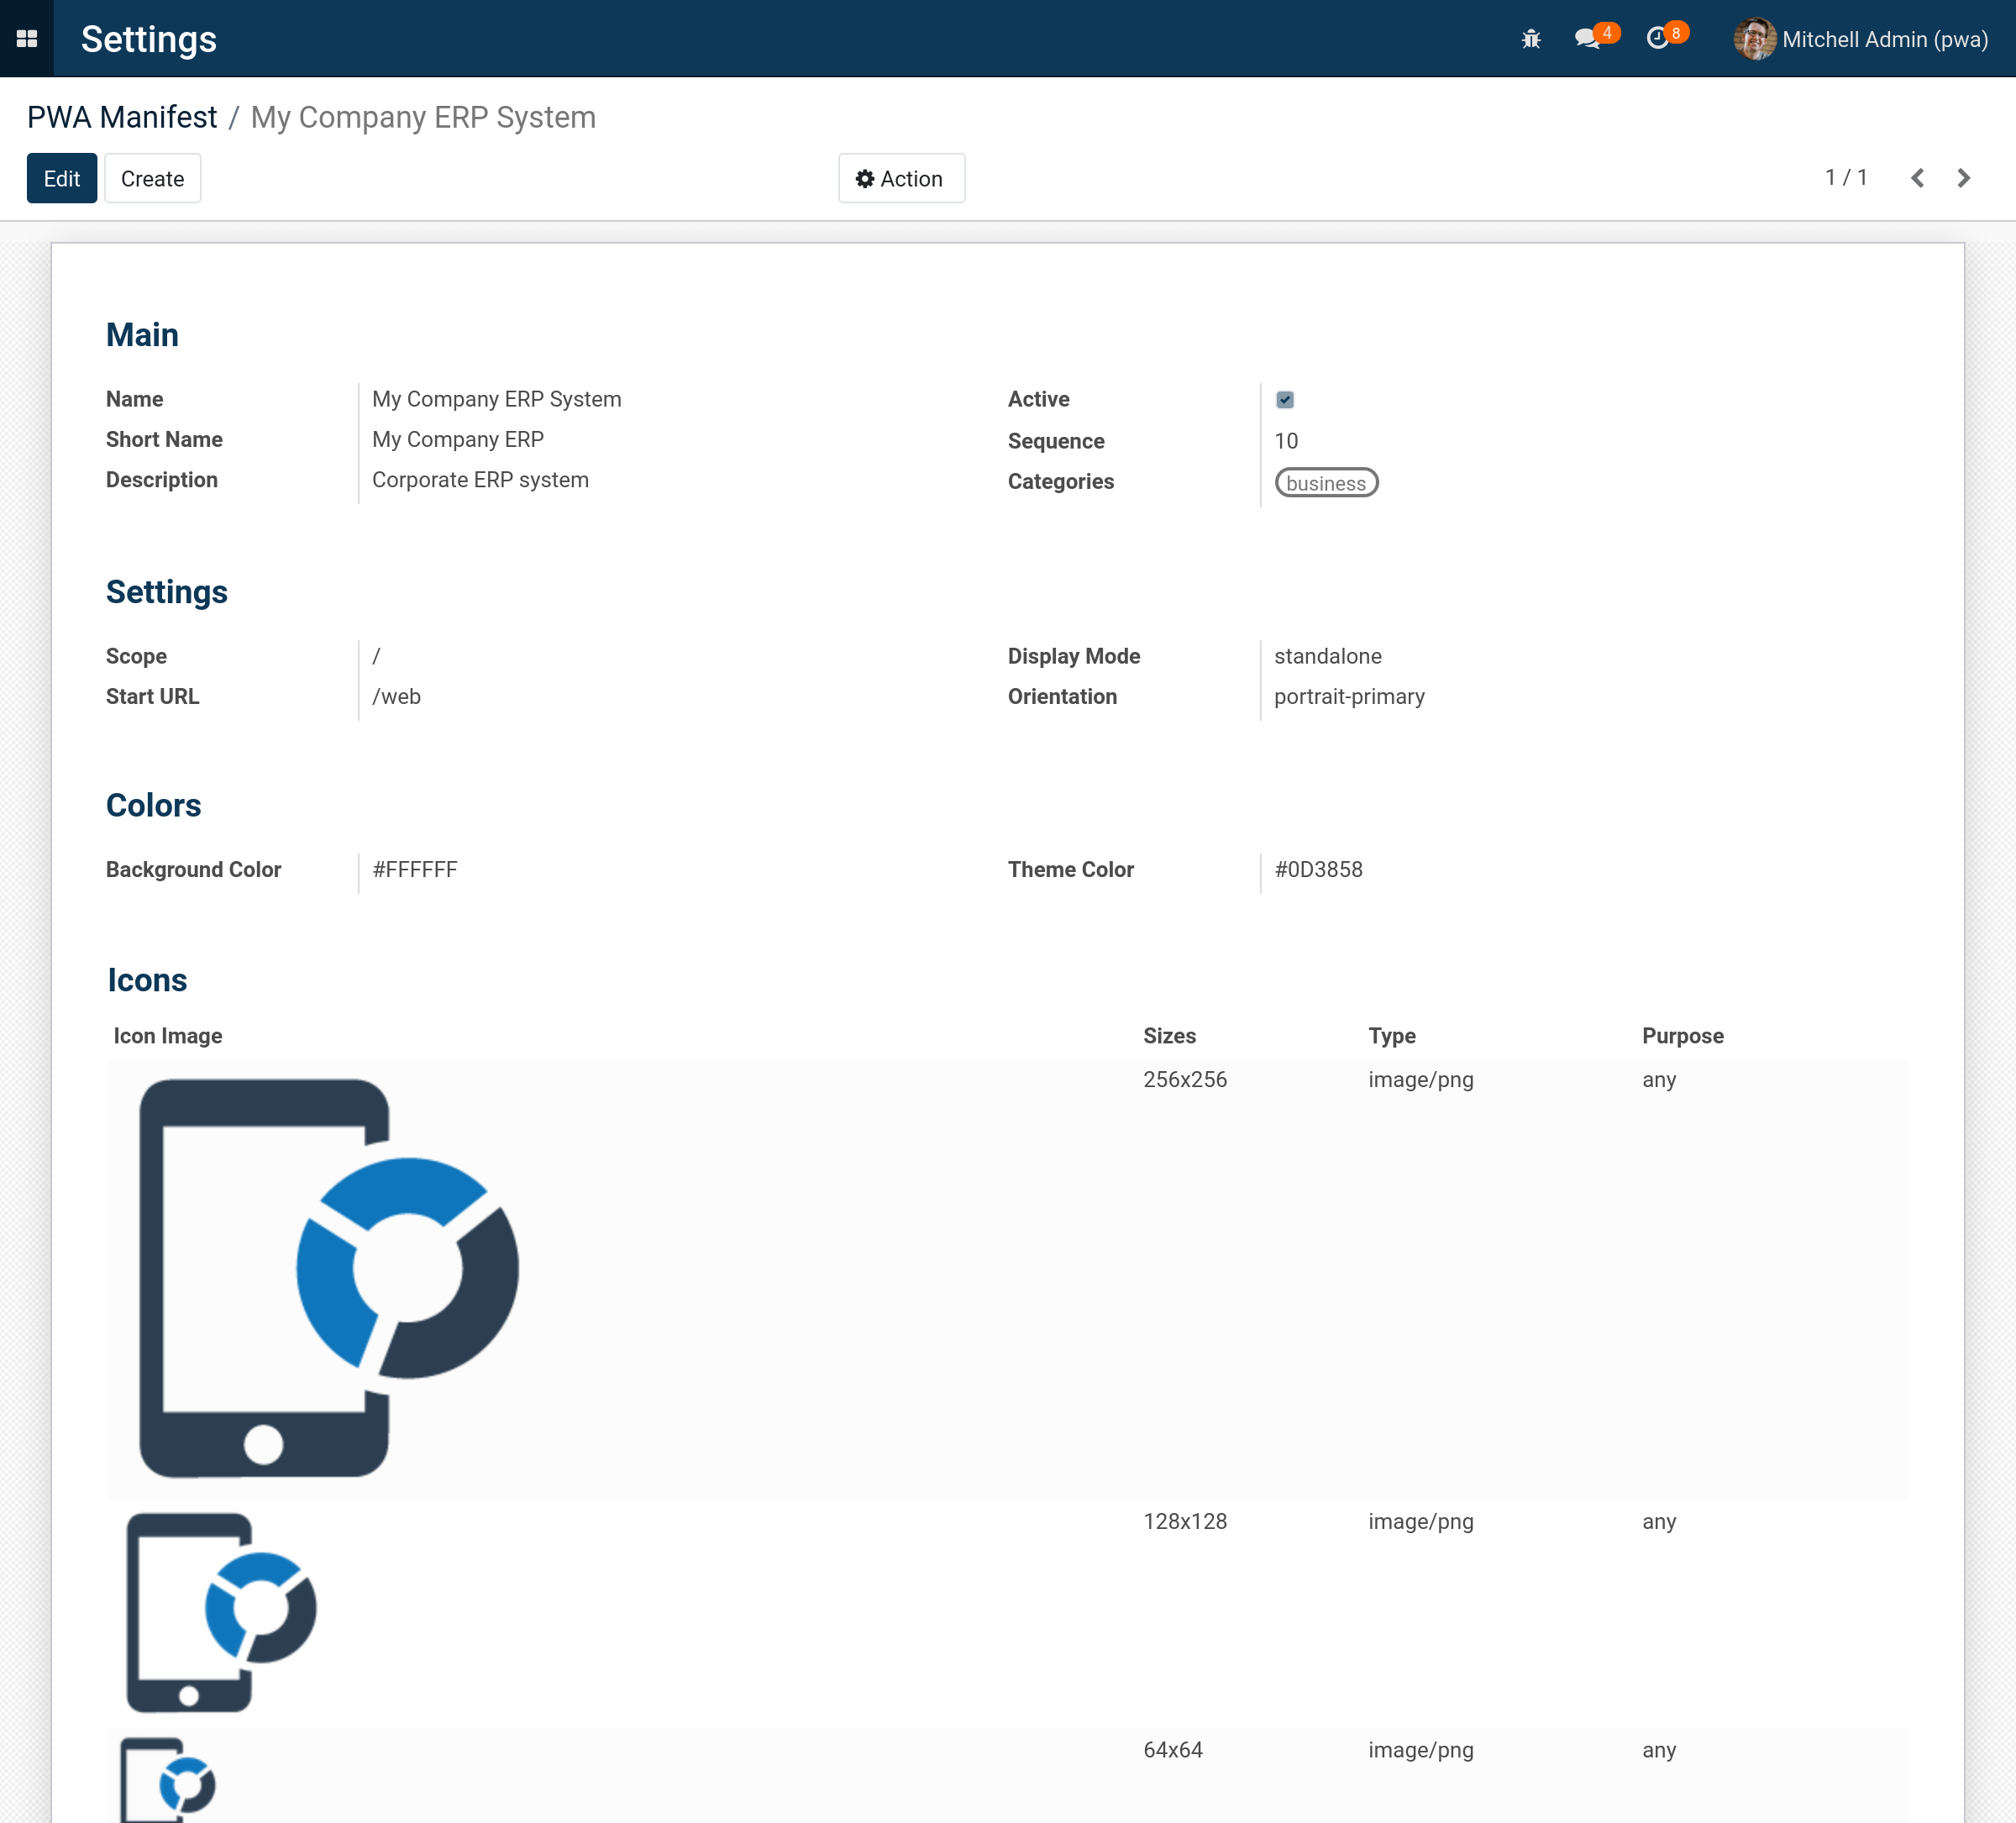The height and width of the screenshot is (1823, 2016).
Task: Go to next record arrow
Action: (1963, 178)
